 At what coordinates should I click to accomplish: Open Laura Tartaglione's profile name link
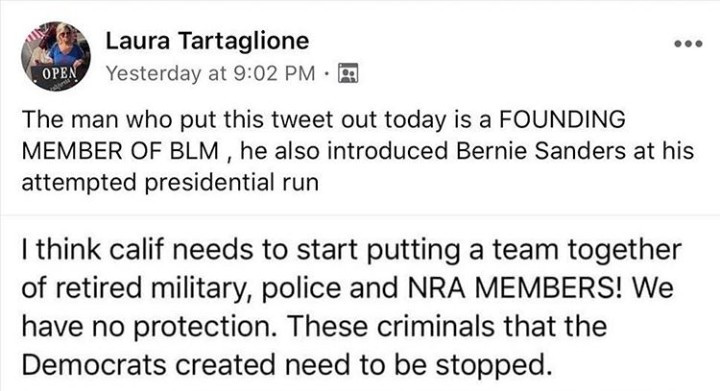[x=207, y=41]
